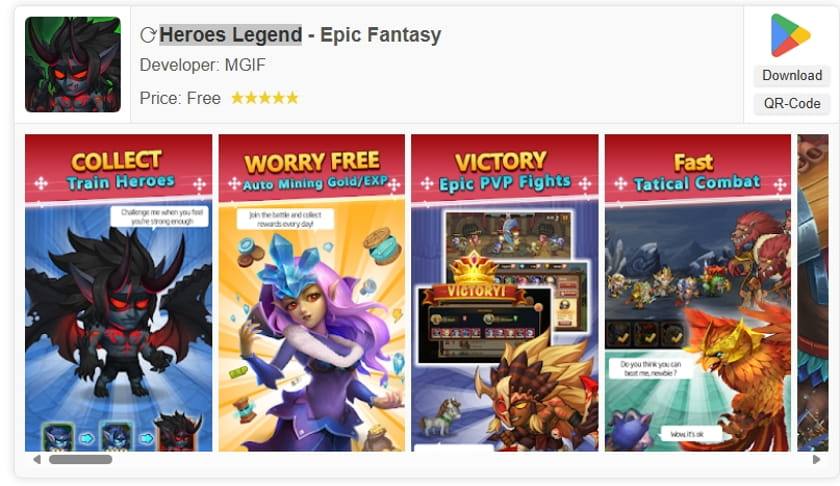This screenshot has width=840, height=486.
Task: Click the Price: Free label
Action: 180,99
